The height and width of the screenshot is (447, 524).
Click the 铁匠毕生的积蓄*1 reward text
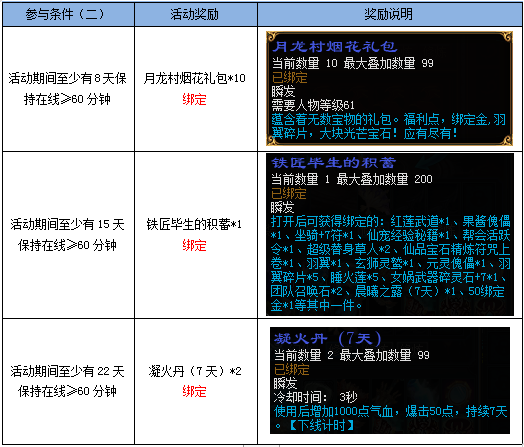(x=194, y=225)
